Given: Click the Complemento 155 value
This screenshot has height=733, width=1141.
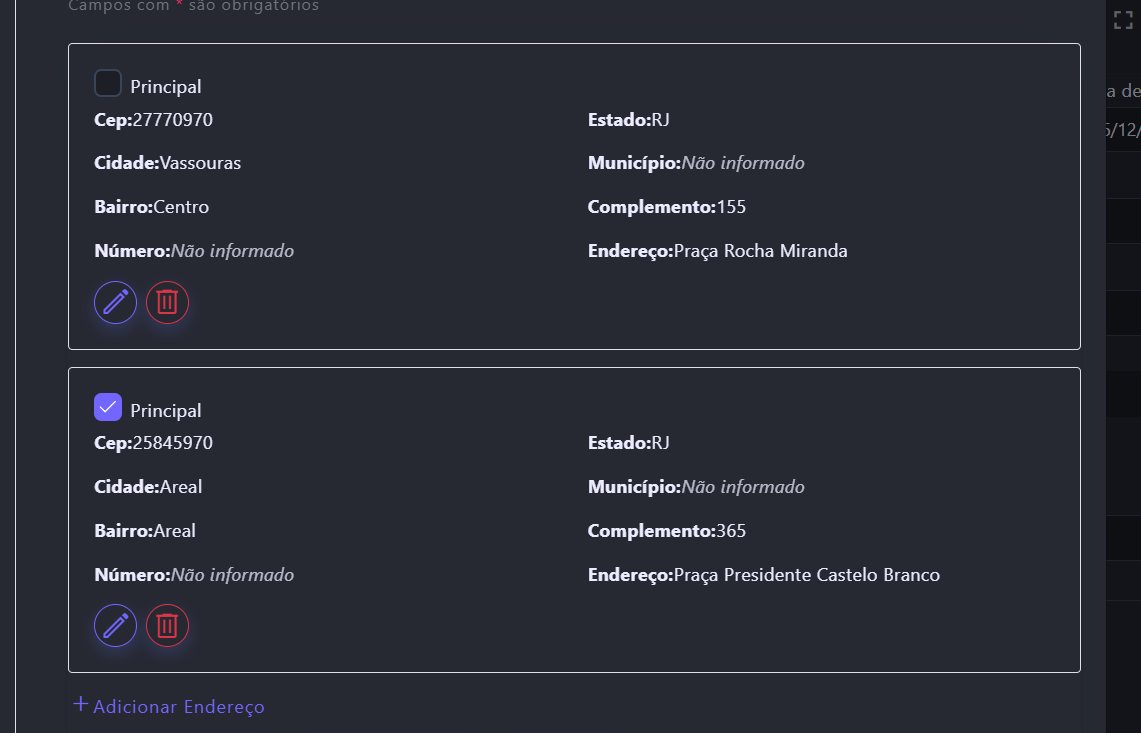Looking at the screenshot, I should pos(731,207).
